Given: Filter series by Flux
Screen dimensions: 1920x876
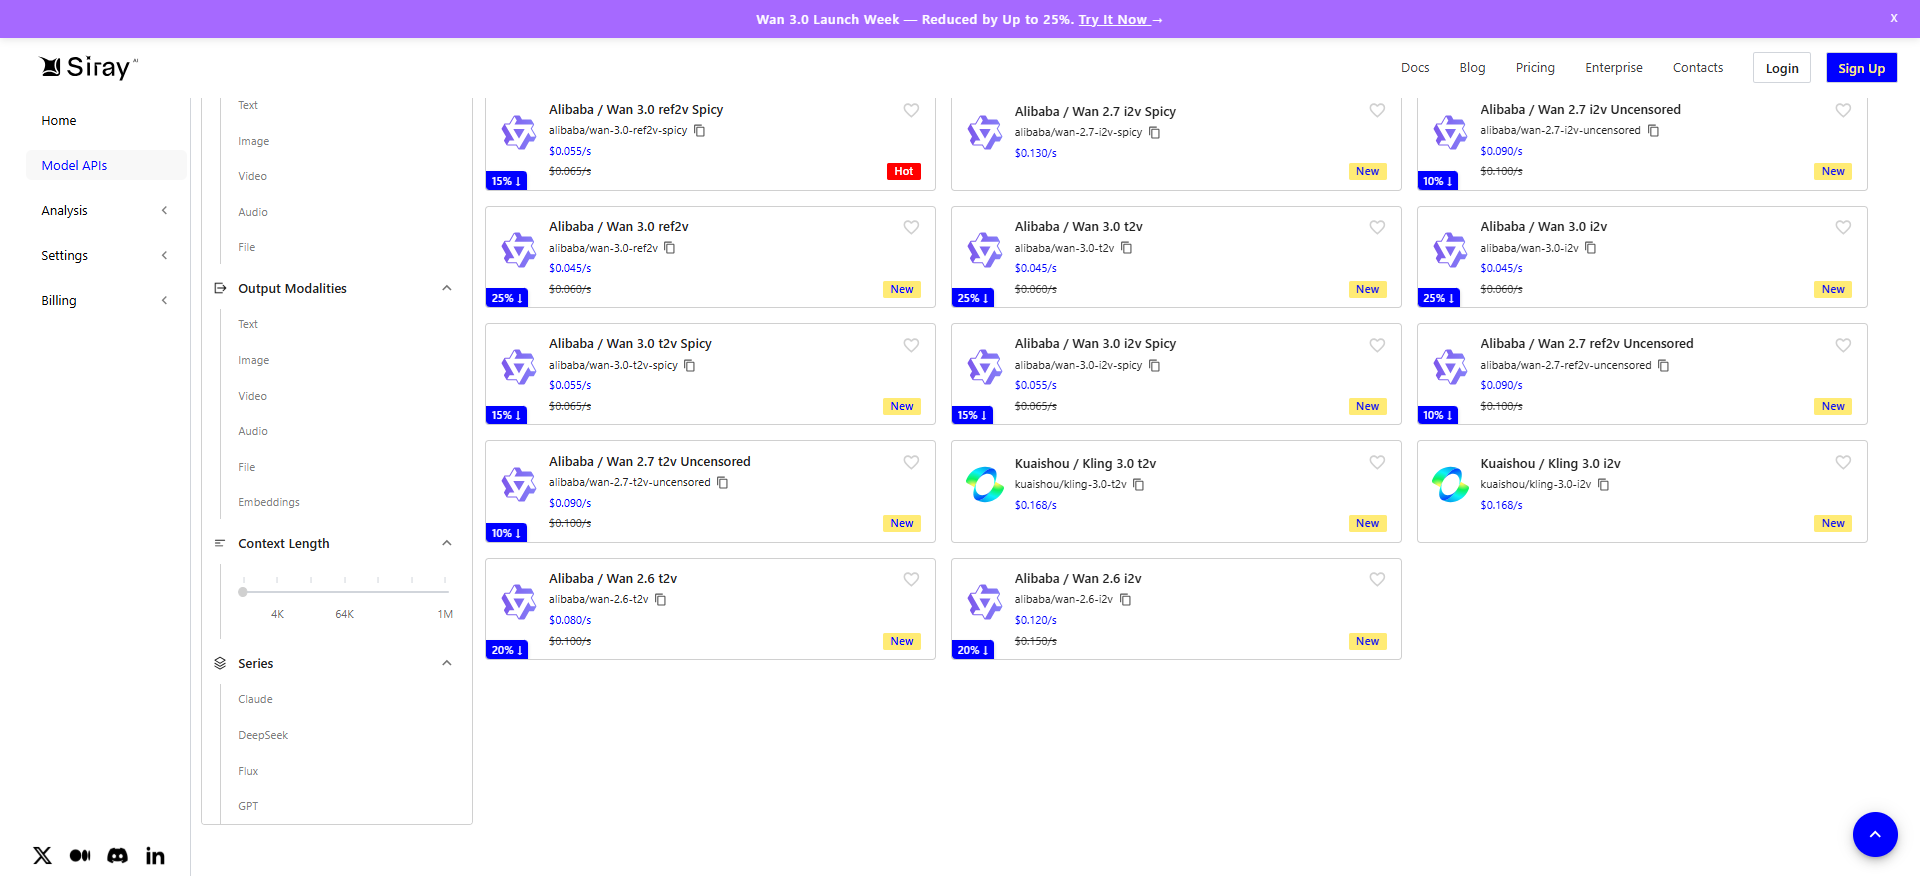Looking at the screenshot, I should [x=248, y=771].
